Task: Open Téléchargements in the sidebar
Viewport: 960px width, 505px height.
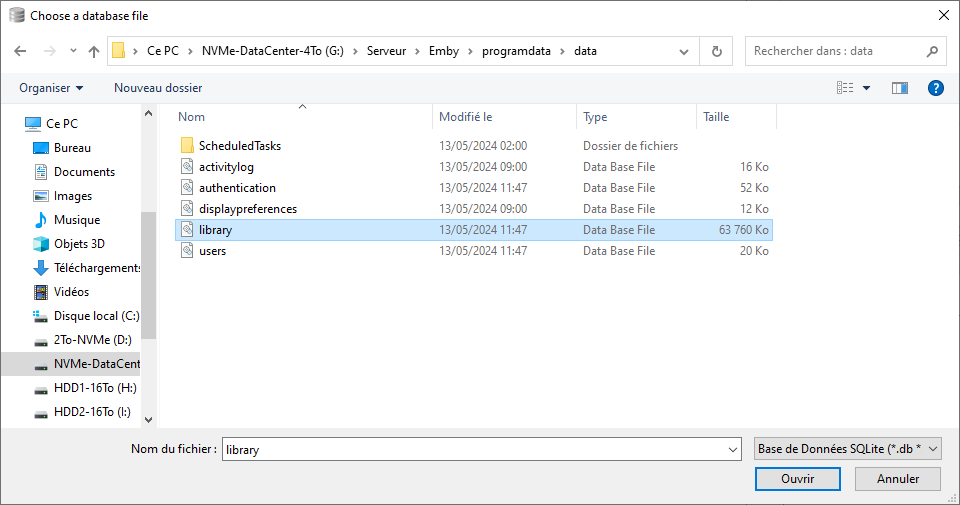Action: [97, 268]
